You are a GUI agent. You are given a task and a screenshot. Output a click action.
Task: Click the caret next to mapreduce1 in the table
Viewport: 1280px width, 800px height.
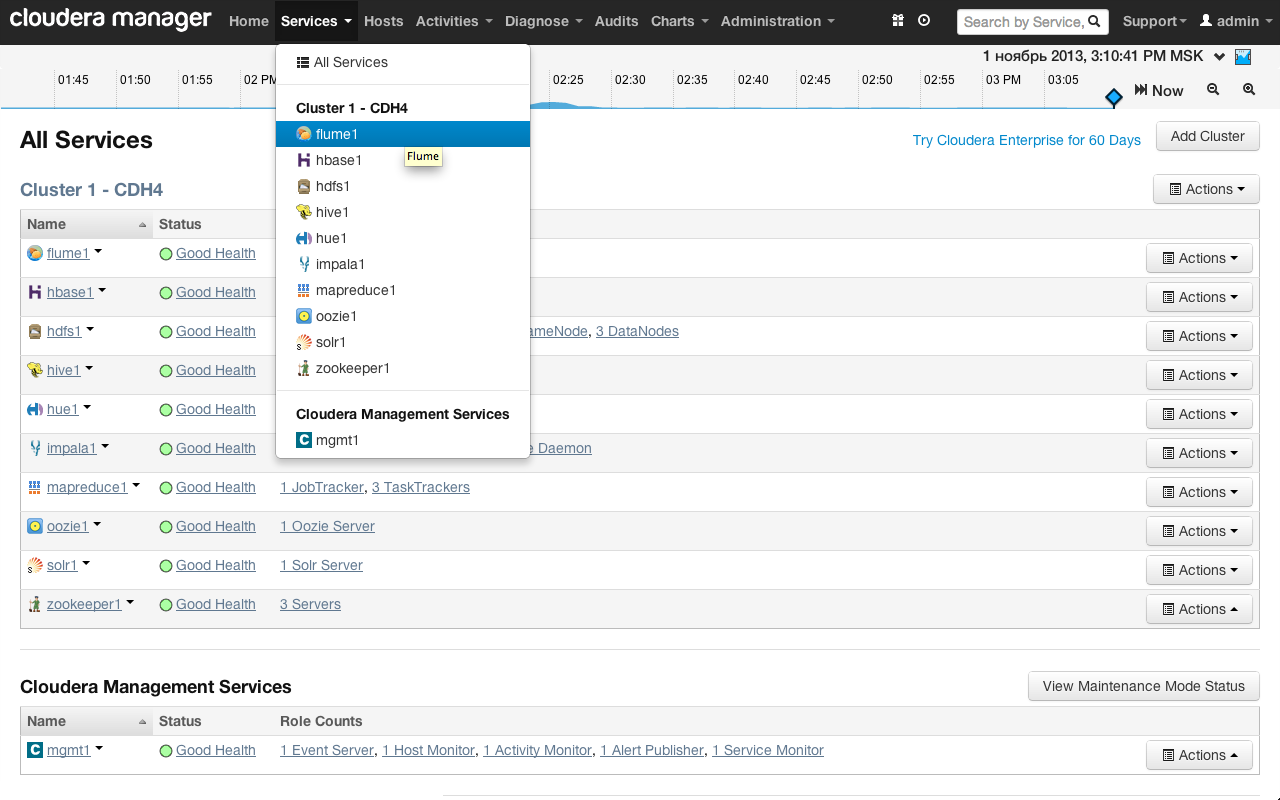click(136, 486)
